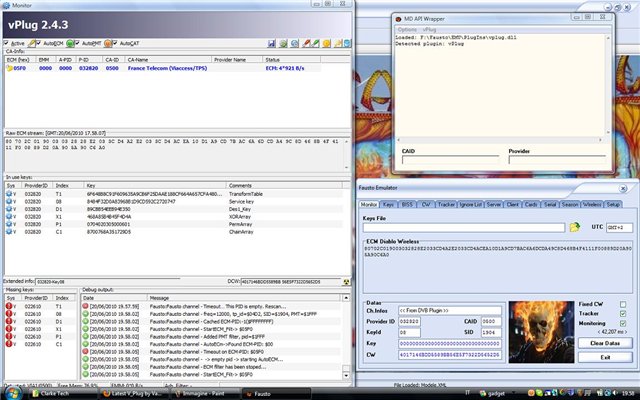This screenshot has width=640, height=400.
Task: Switch to the Setup tab
Action: 613,204
